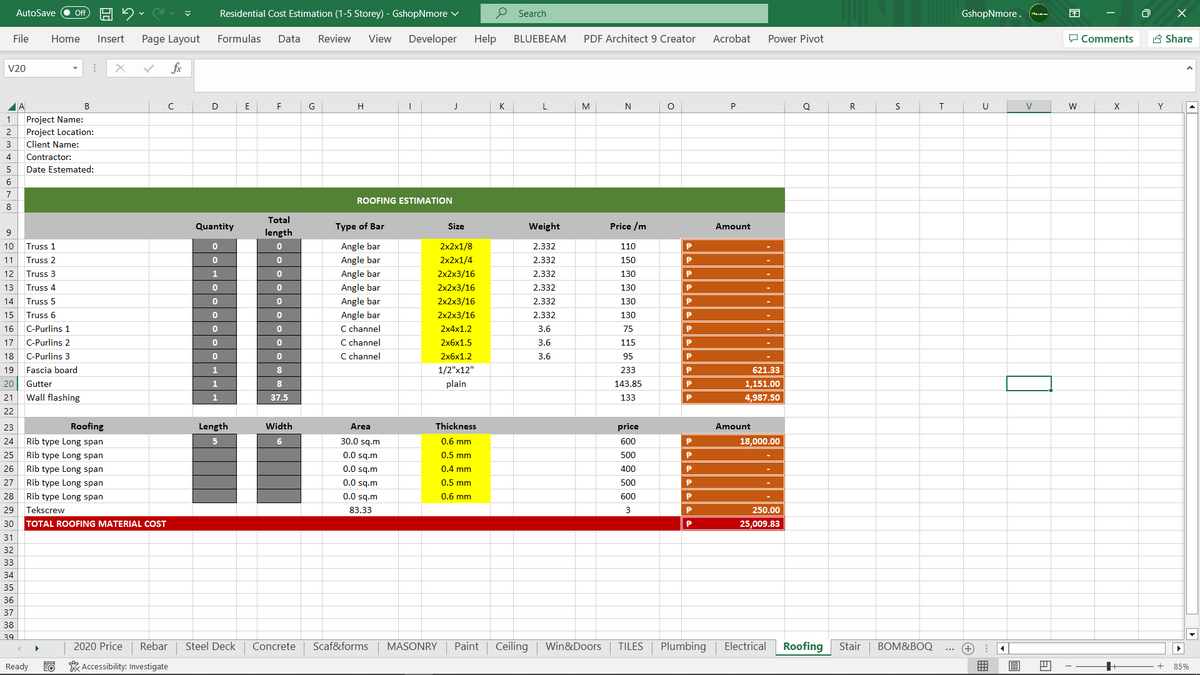
Task: Expand the formula bar chevron
Action: (x=1190, y=69)
